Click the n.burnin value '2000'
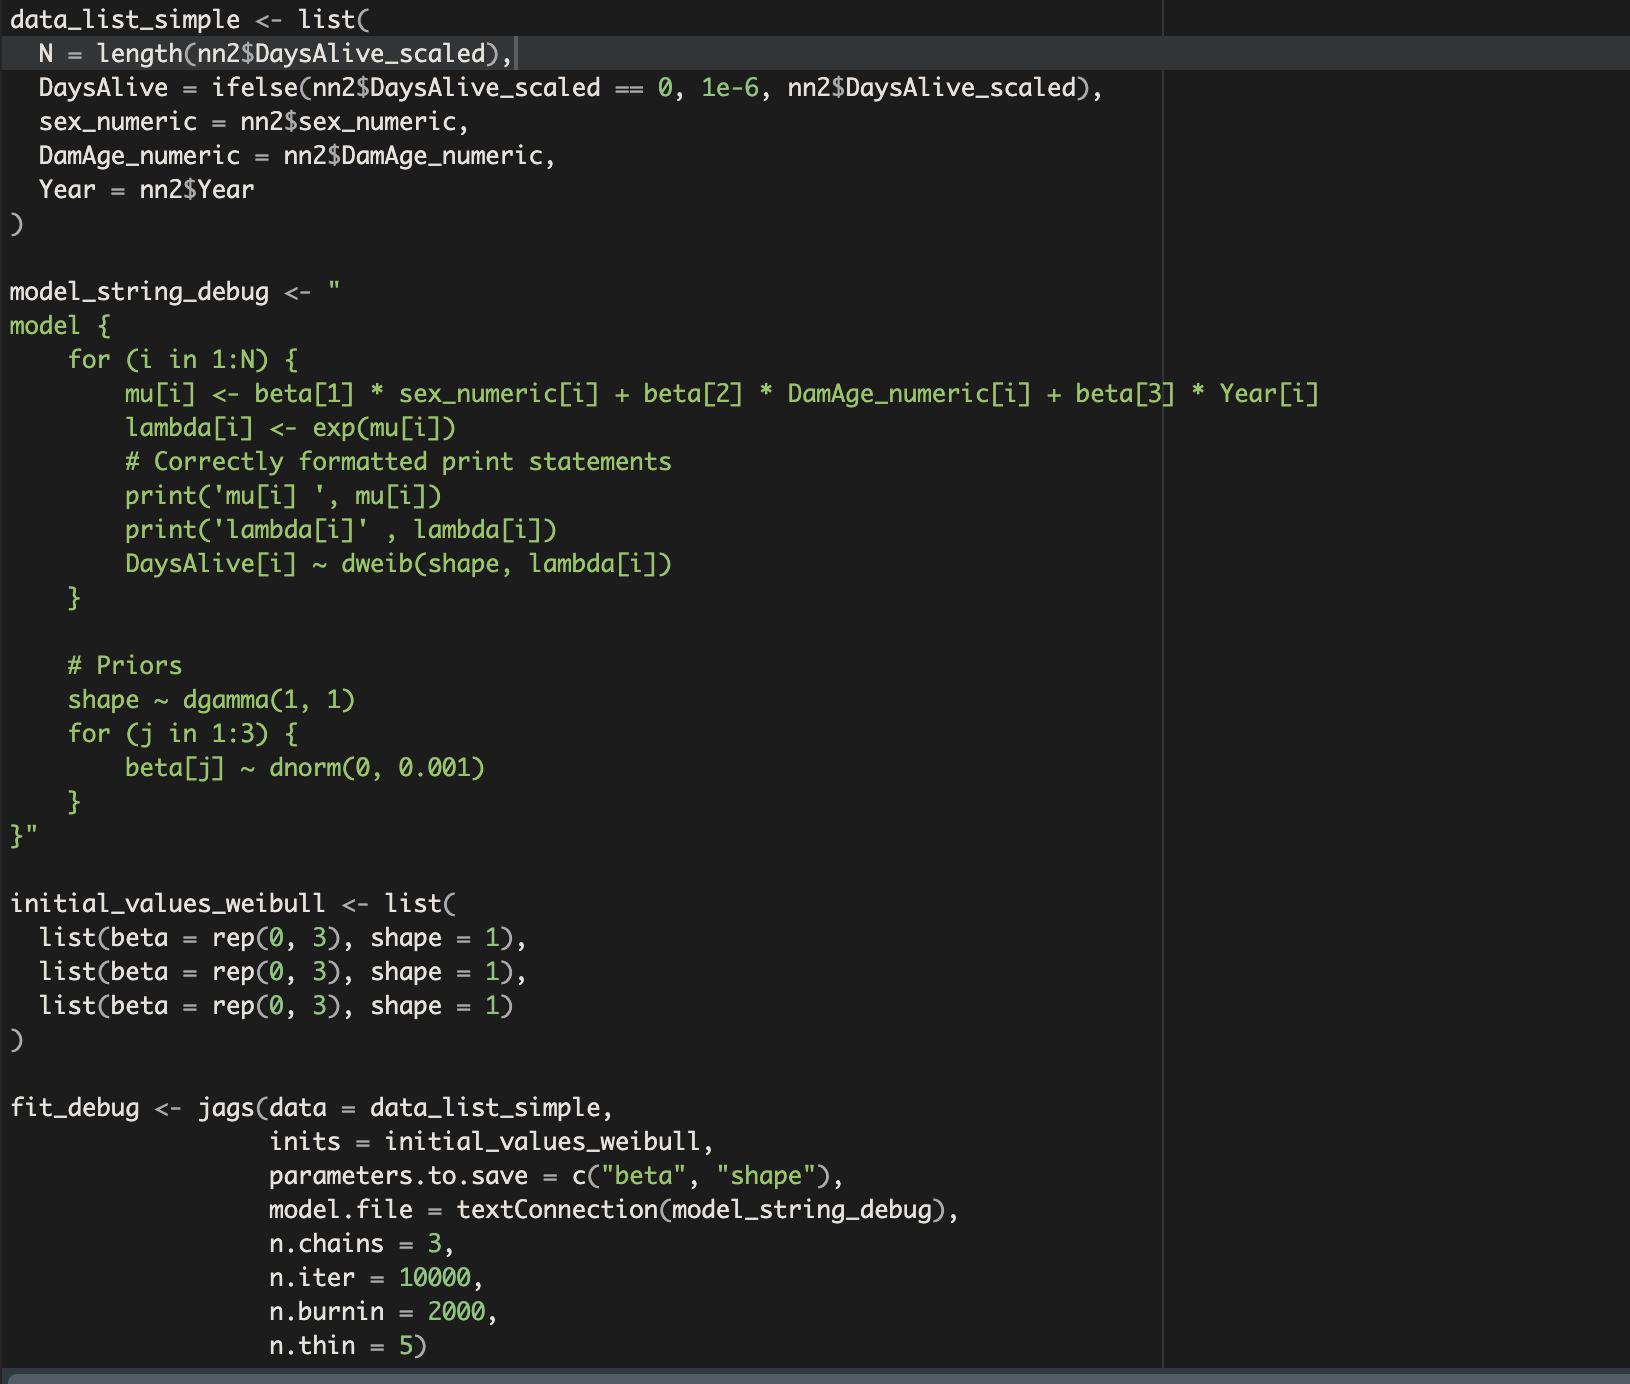 click(x=457, y=1311)
